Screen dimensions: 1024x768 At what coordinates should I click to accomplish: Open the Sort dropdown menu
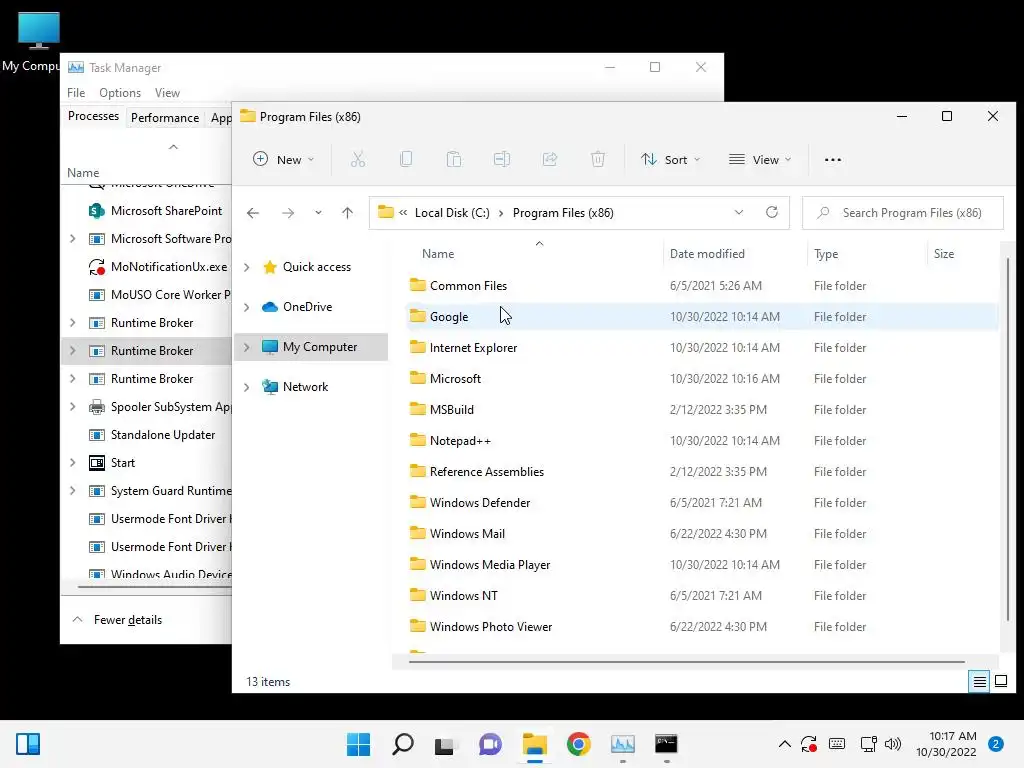670,159
